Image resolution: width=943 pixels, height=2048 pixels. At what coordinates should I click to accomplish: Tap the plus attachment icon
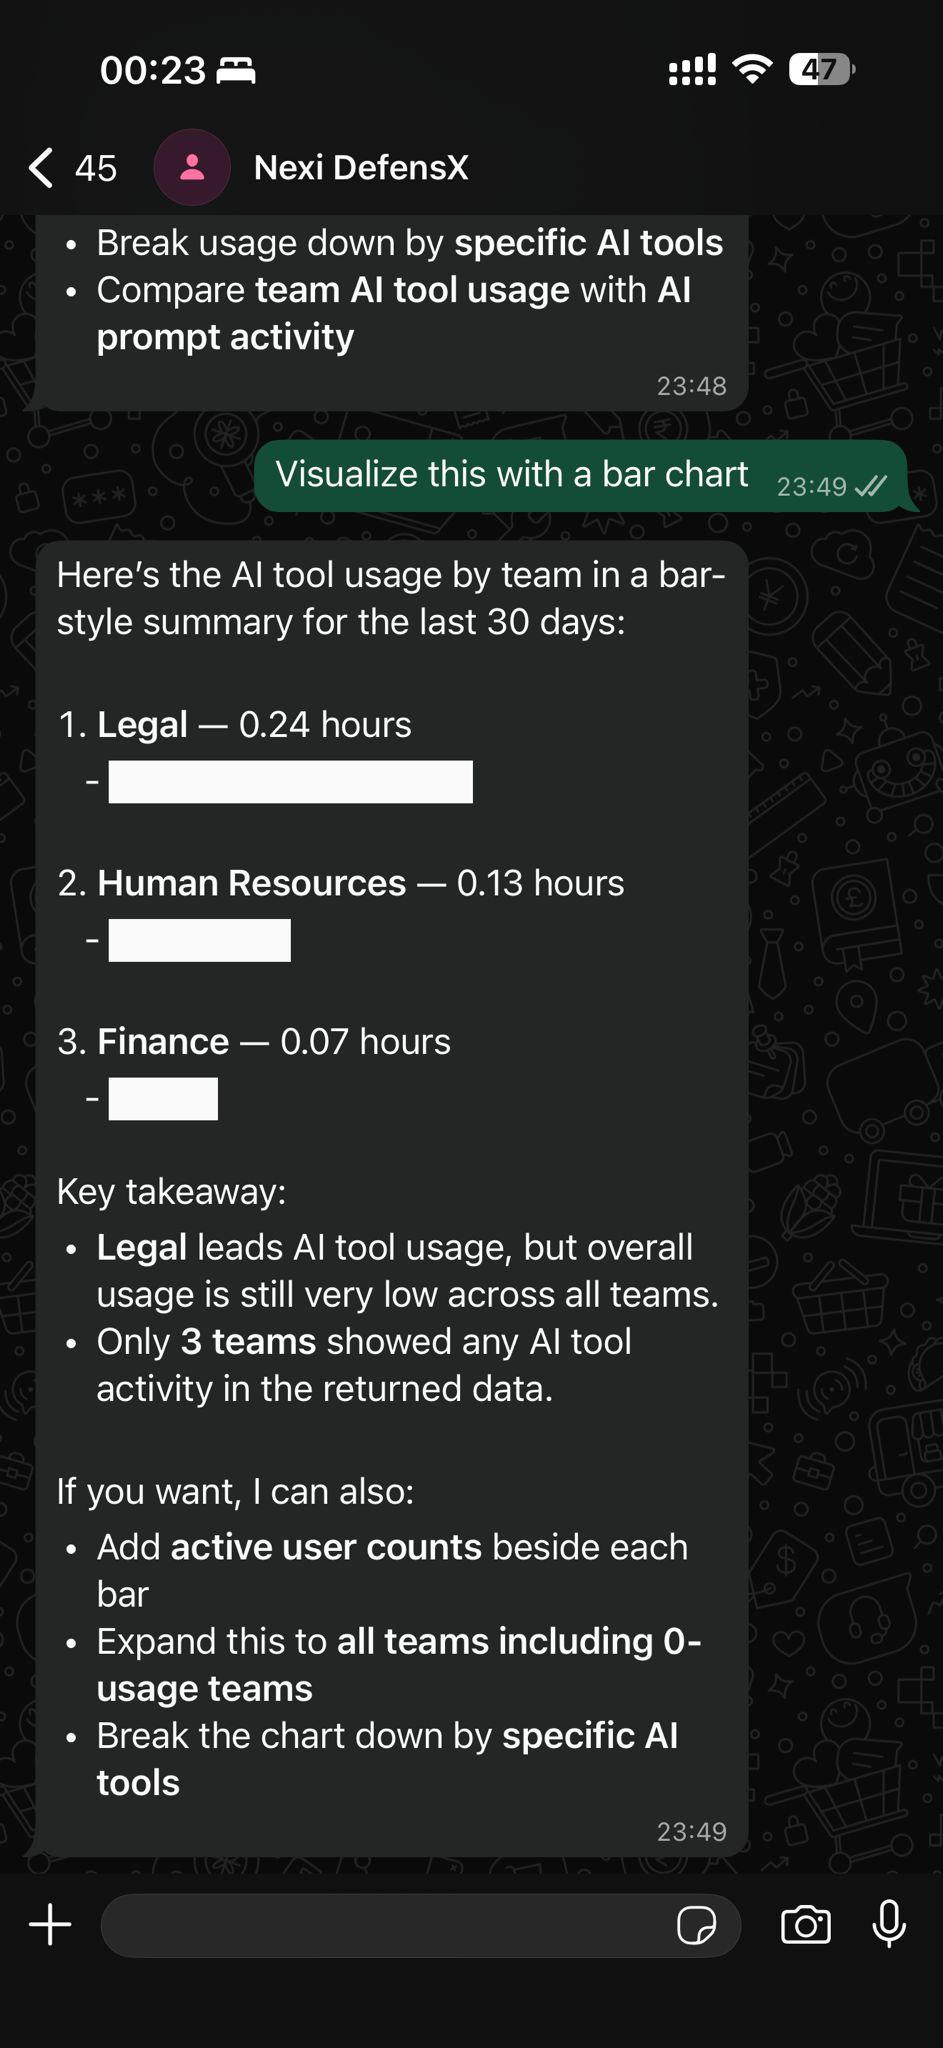(50, 1925)
